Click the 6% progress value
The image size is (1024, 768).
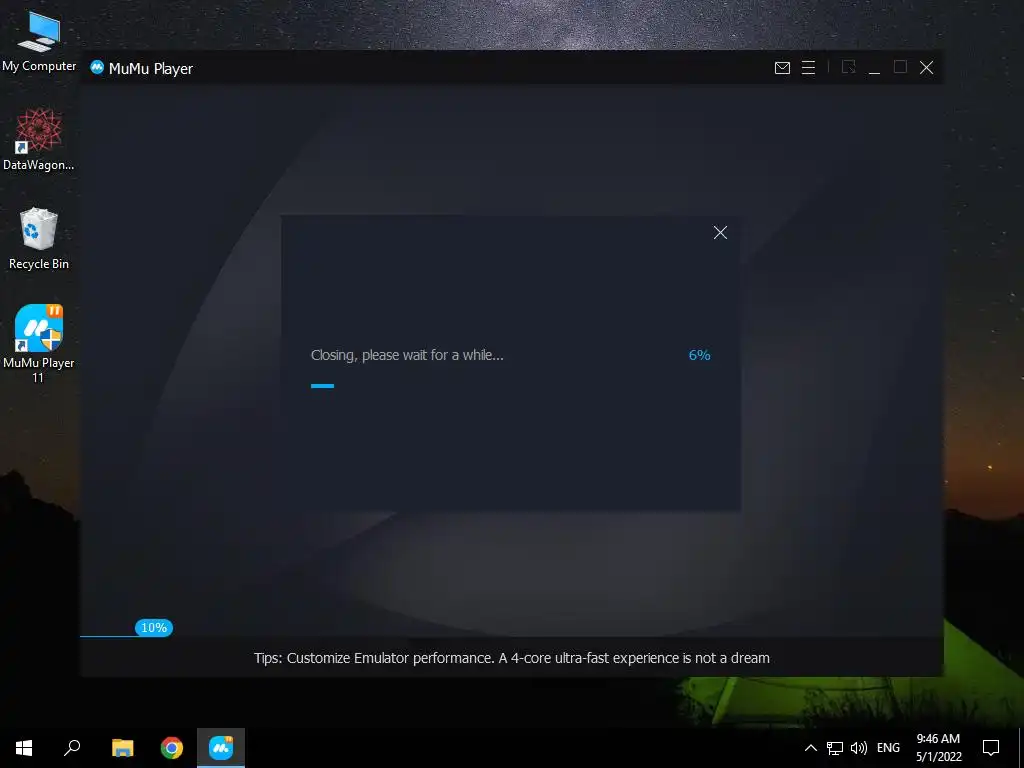pos(699,355)
